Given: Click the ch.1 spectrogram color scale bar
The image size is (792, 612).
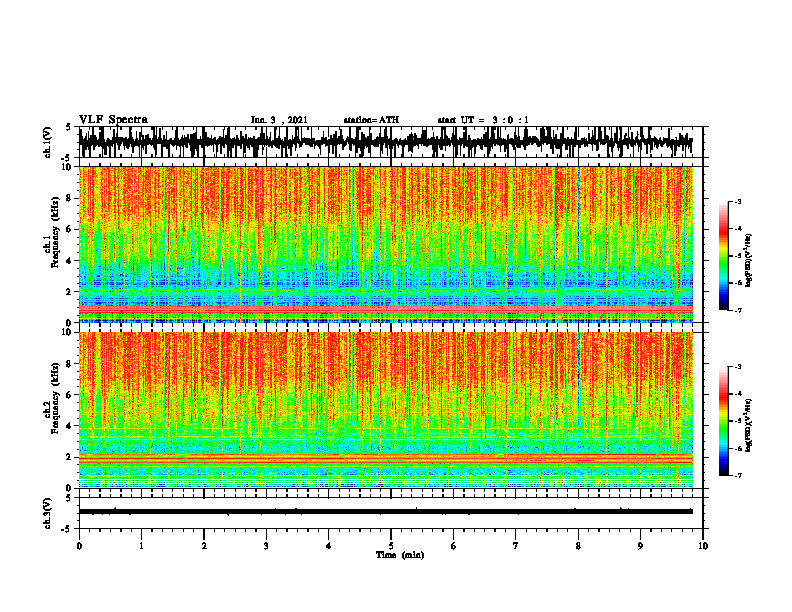Looking at the screenshot, I should (x=724, y=256).
